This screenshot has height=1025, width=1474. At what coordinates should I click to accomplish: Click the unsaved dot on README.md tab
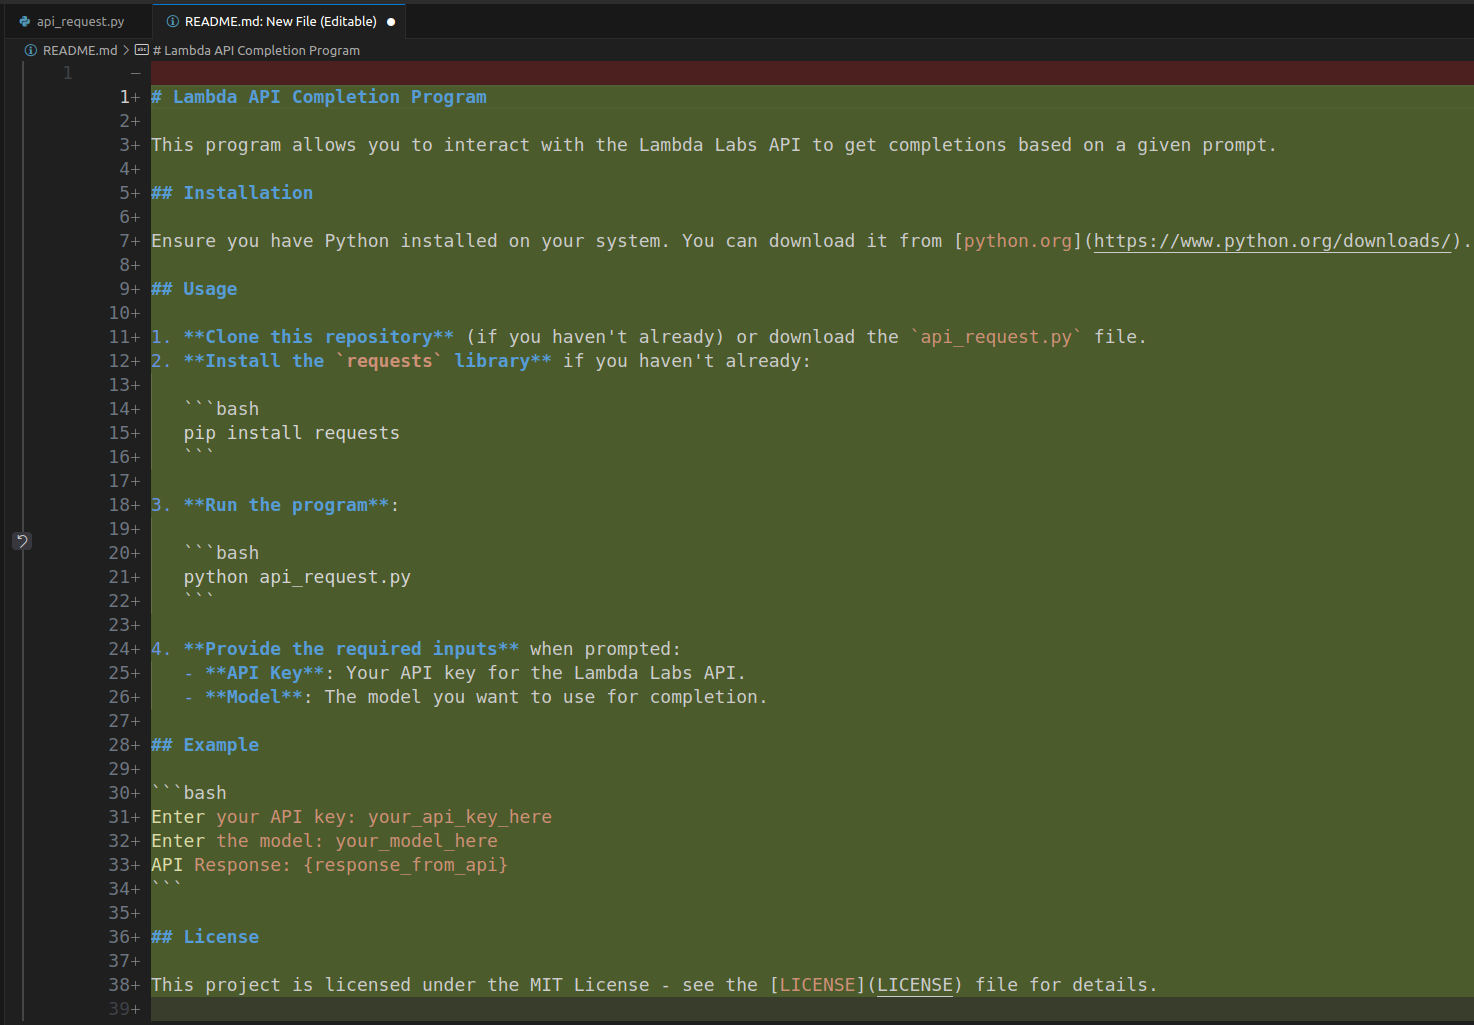point(391,22)
